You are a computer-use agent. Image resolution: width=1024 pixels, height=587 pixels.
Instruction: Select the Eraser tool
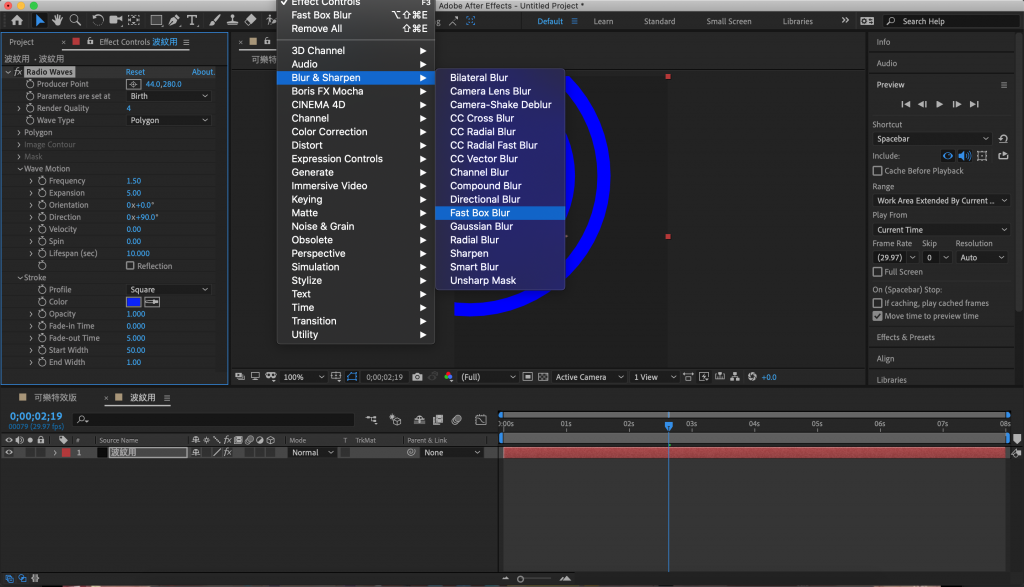[x=251, y=20]
